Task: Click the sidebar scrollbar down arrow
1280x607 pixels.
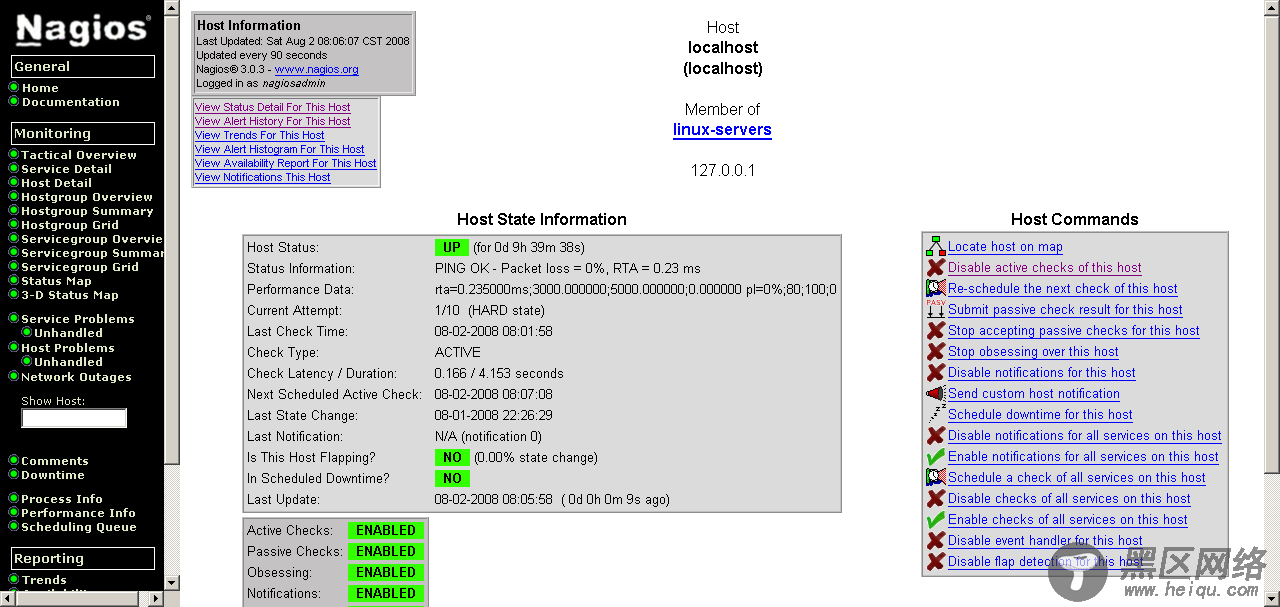Action: click(172, 583)
